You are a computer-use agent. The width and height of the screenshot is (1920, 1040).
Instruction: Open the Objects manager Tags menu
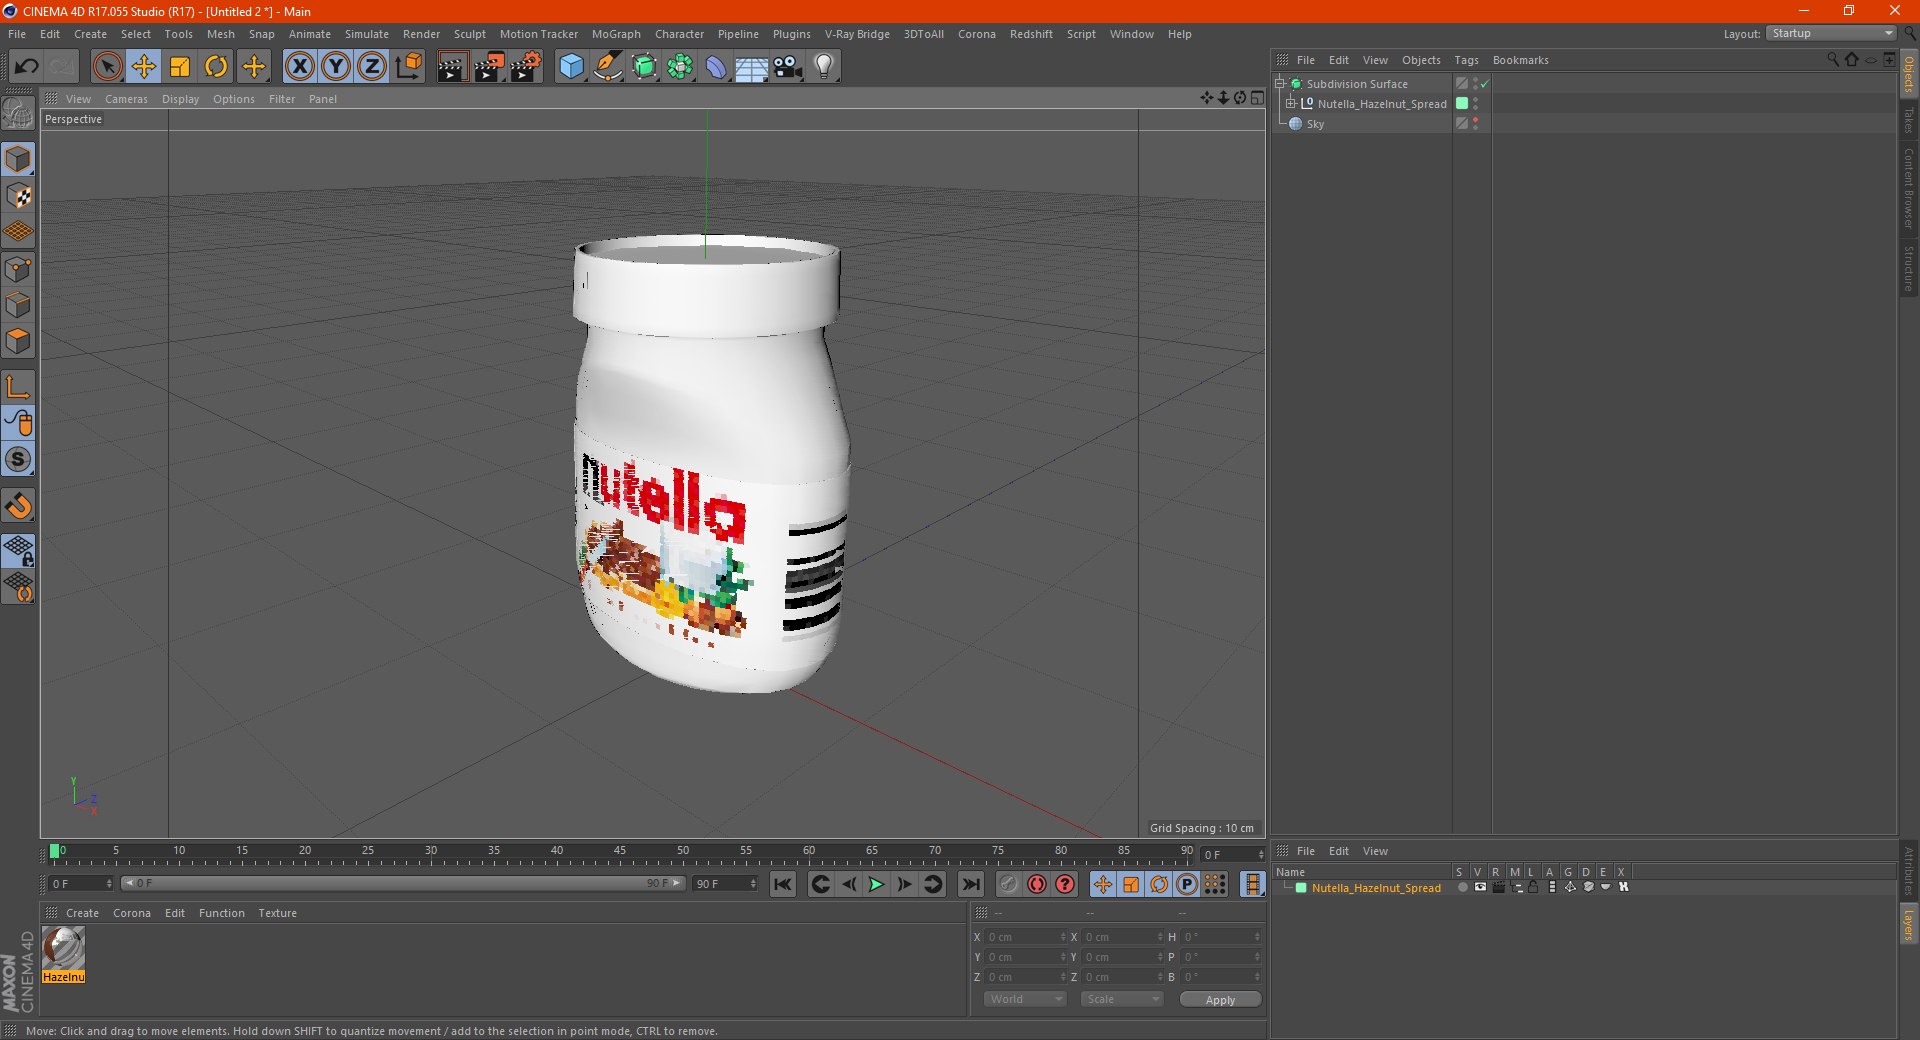pyautogui.click(x=1466, y=60)
